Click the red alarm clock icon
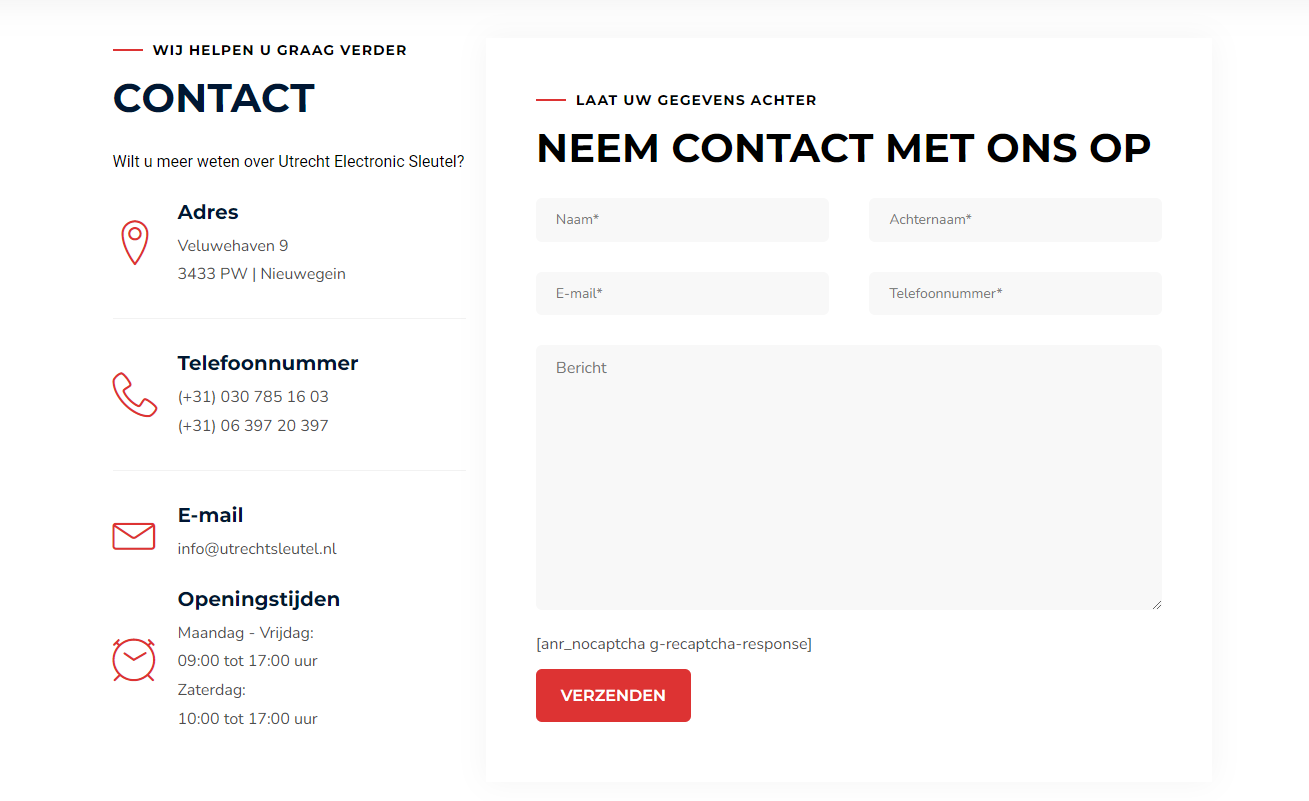This screenshot has width=1309, height=801. tap(134, 660)
